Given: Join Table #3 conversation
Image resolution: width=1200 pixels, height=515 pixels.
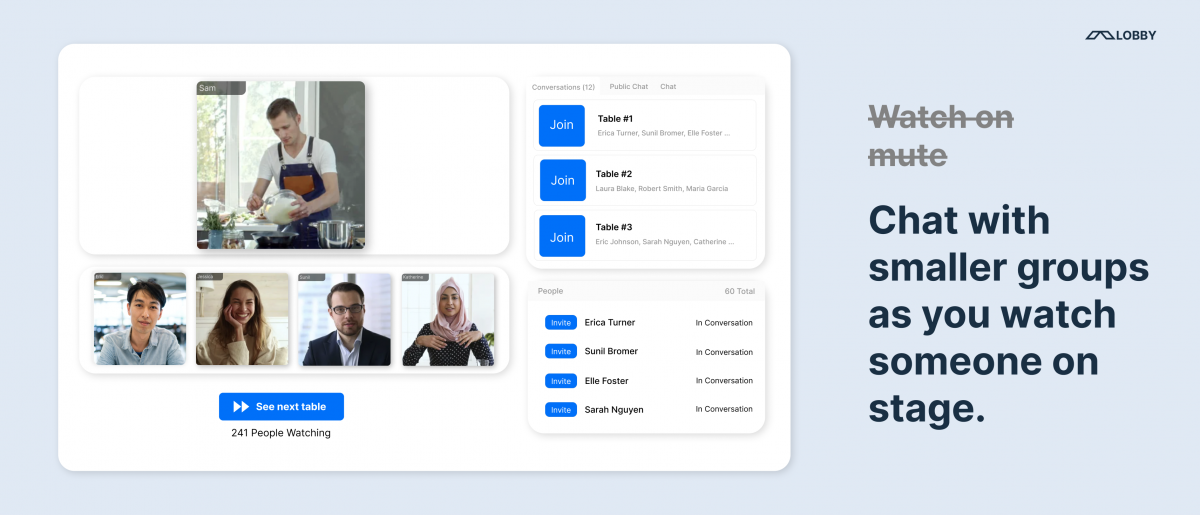Looking at the screenshot, I should [x=562, y=237].
